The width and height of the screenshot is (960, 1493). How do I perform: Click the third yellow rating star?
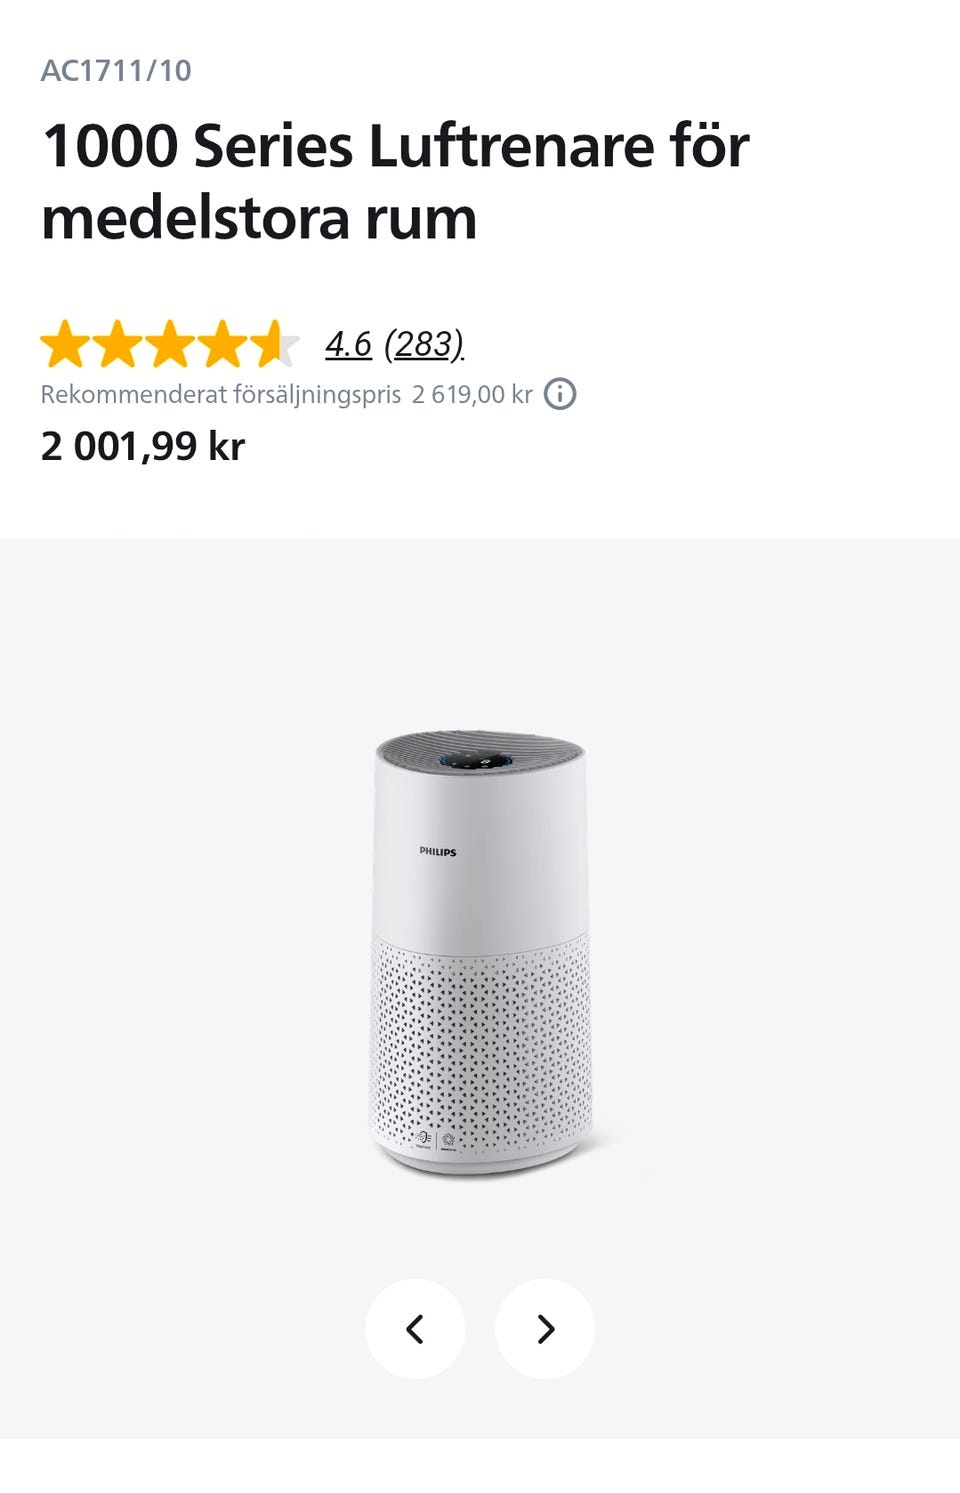pyautogui.click(x=169, y=344)
